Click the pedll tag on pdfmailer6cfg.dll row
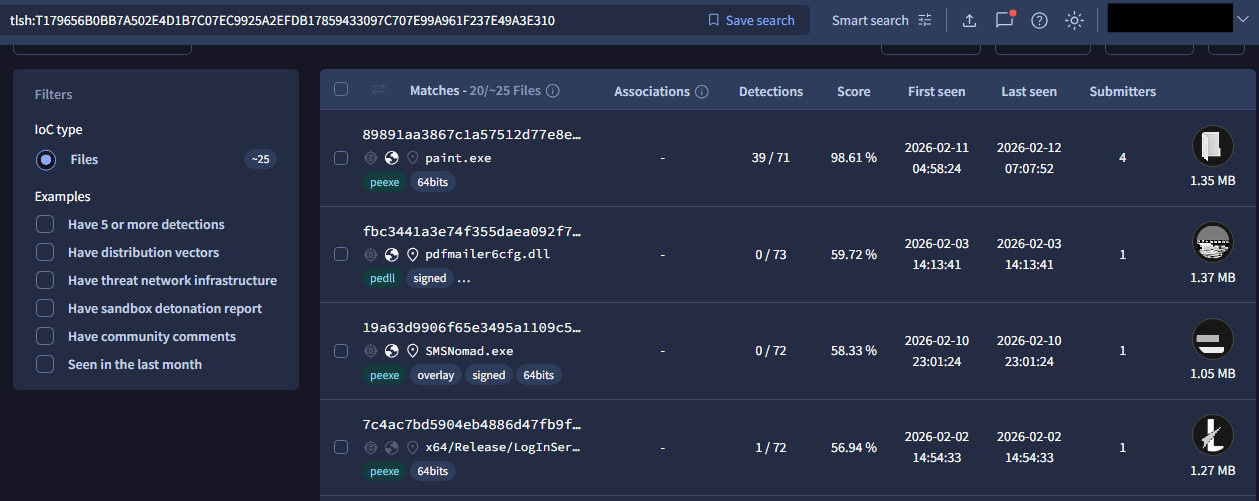The height and width of the screenshot is (501, 1259). [383, 279]
